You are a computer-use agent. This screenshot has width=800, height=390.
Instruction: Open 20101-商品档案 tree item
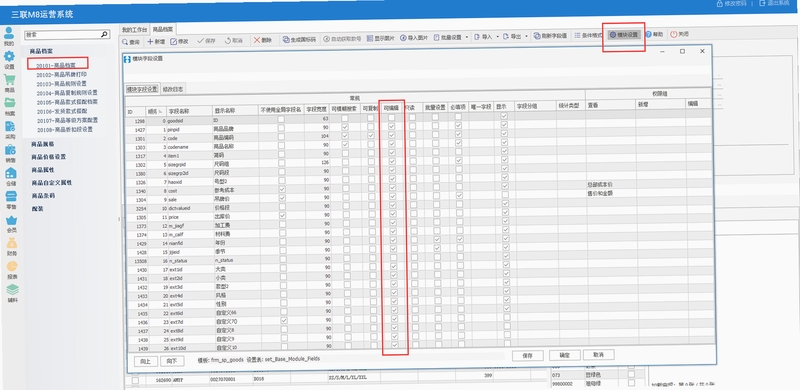coord(56,65)
